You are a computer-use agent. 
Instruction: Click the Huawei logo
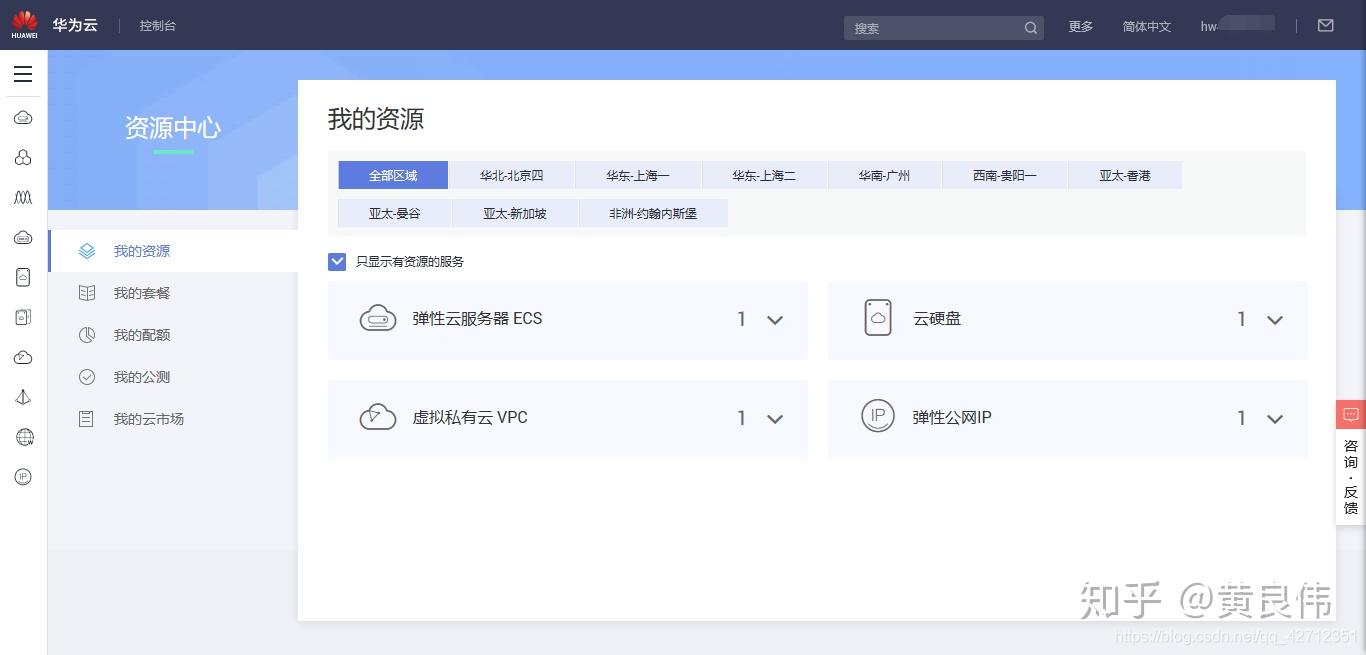[x=24, y=25]
